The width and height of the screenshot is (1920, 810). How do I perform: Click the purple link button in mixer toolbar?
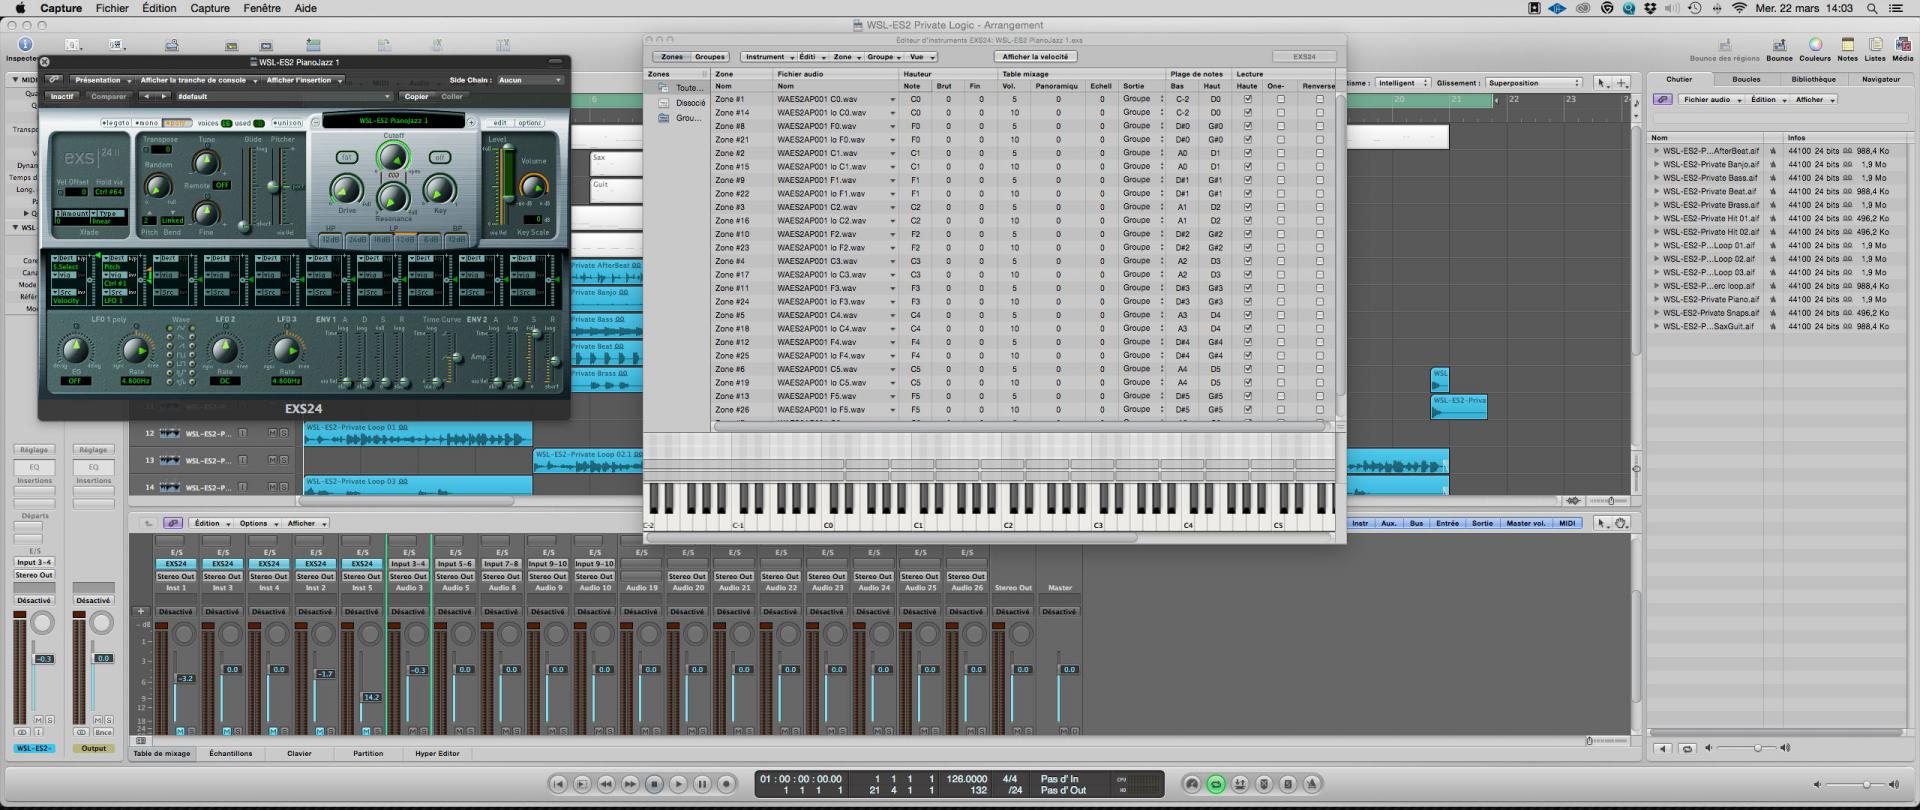(172, 523)
